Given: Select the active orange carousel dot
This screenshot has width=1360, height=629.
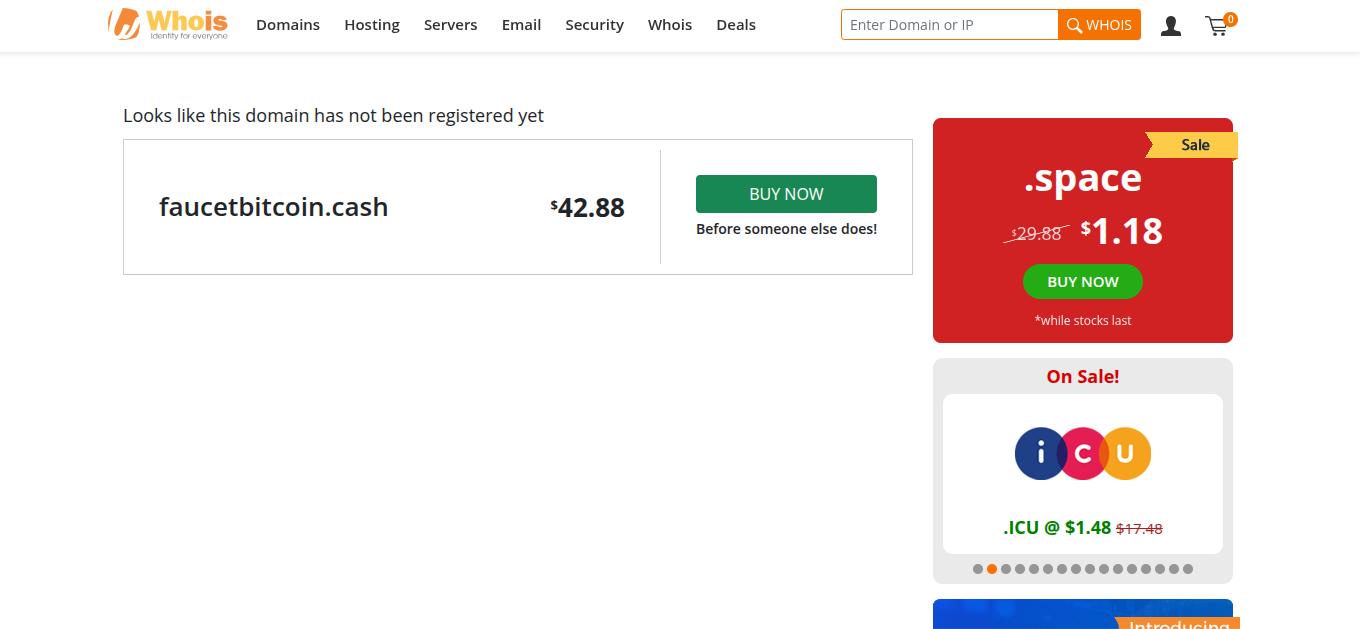Looking at the screenshot, I should coord(992,569).
